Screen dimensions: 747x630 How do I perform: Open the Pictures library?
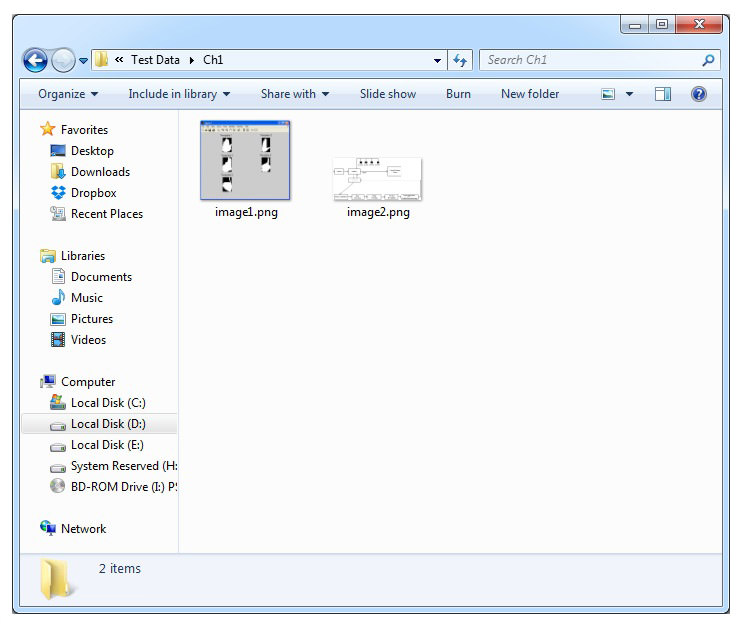(x=92, y=319)
